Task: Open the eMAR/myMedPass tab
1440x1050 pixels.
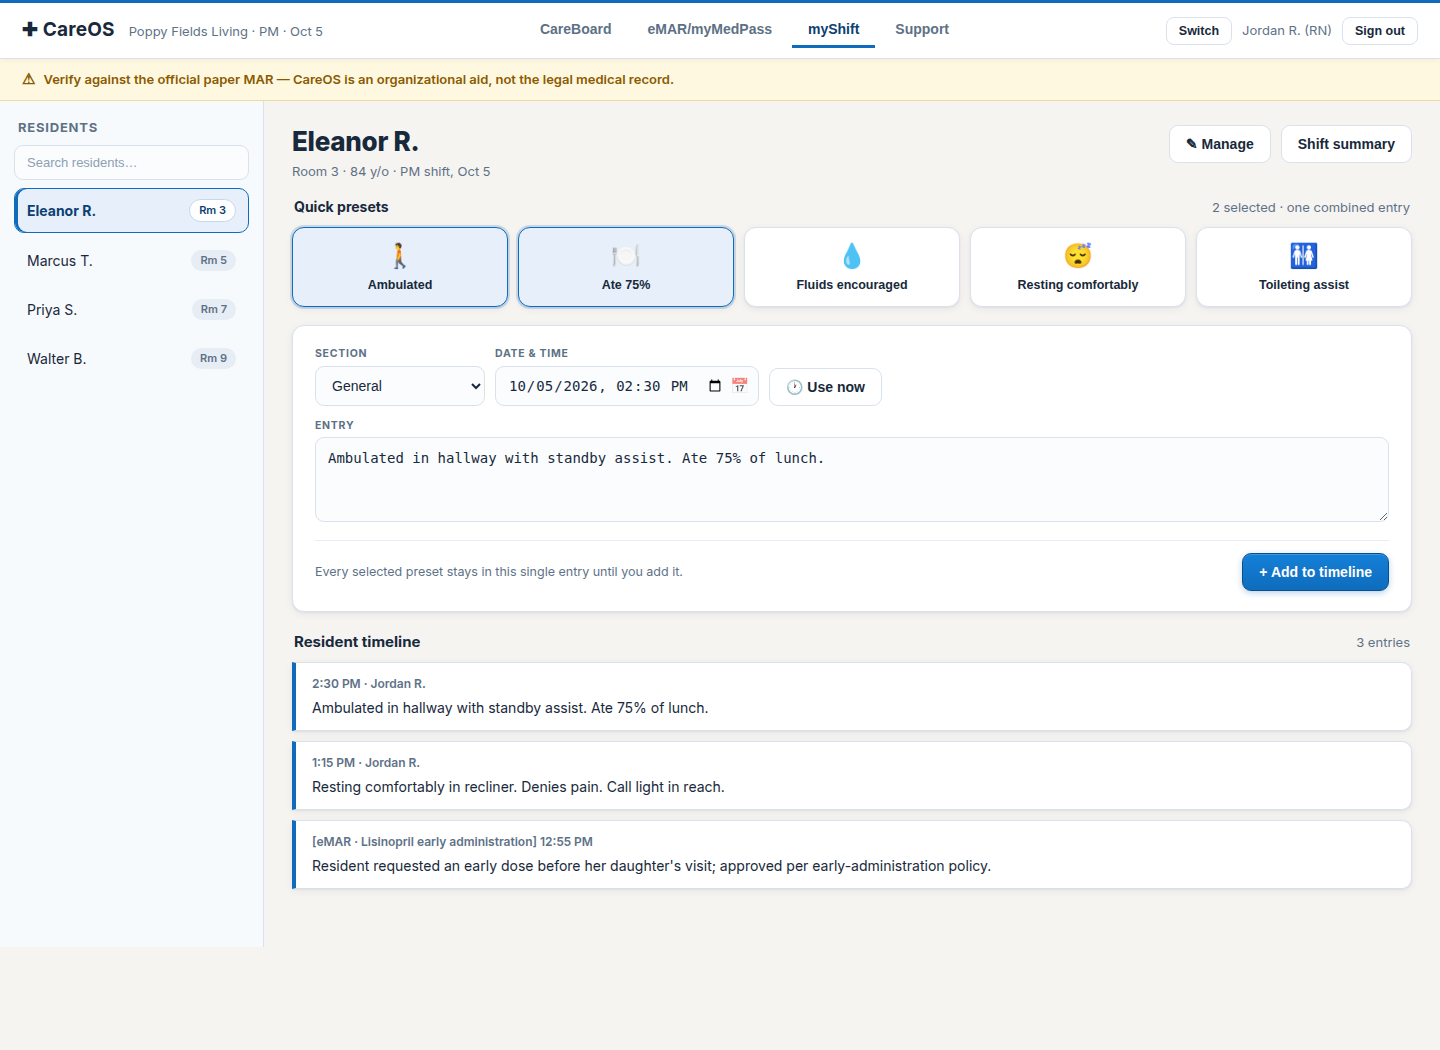Action: pyautogui.click(x=710, y=29)
